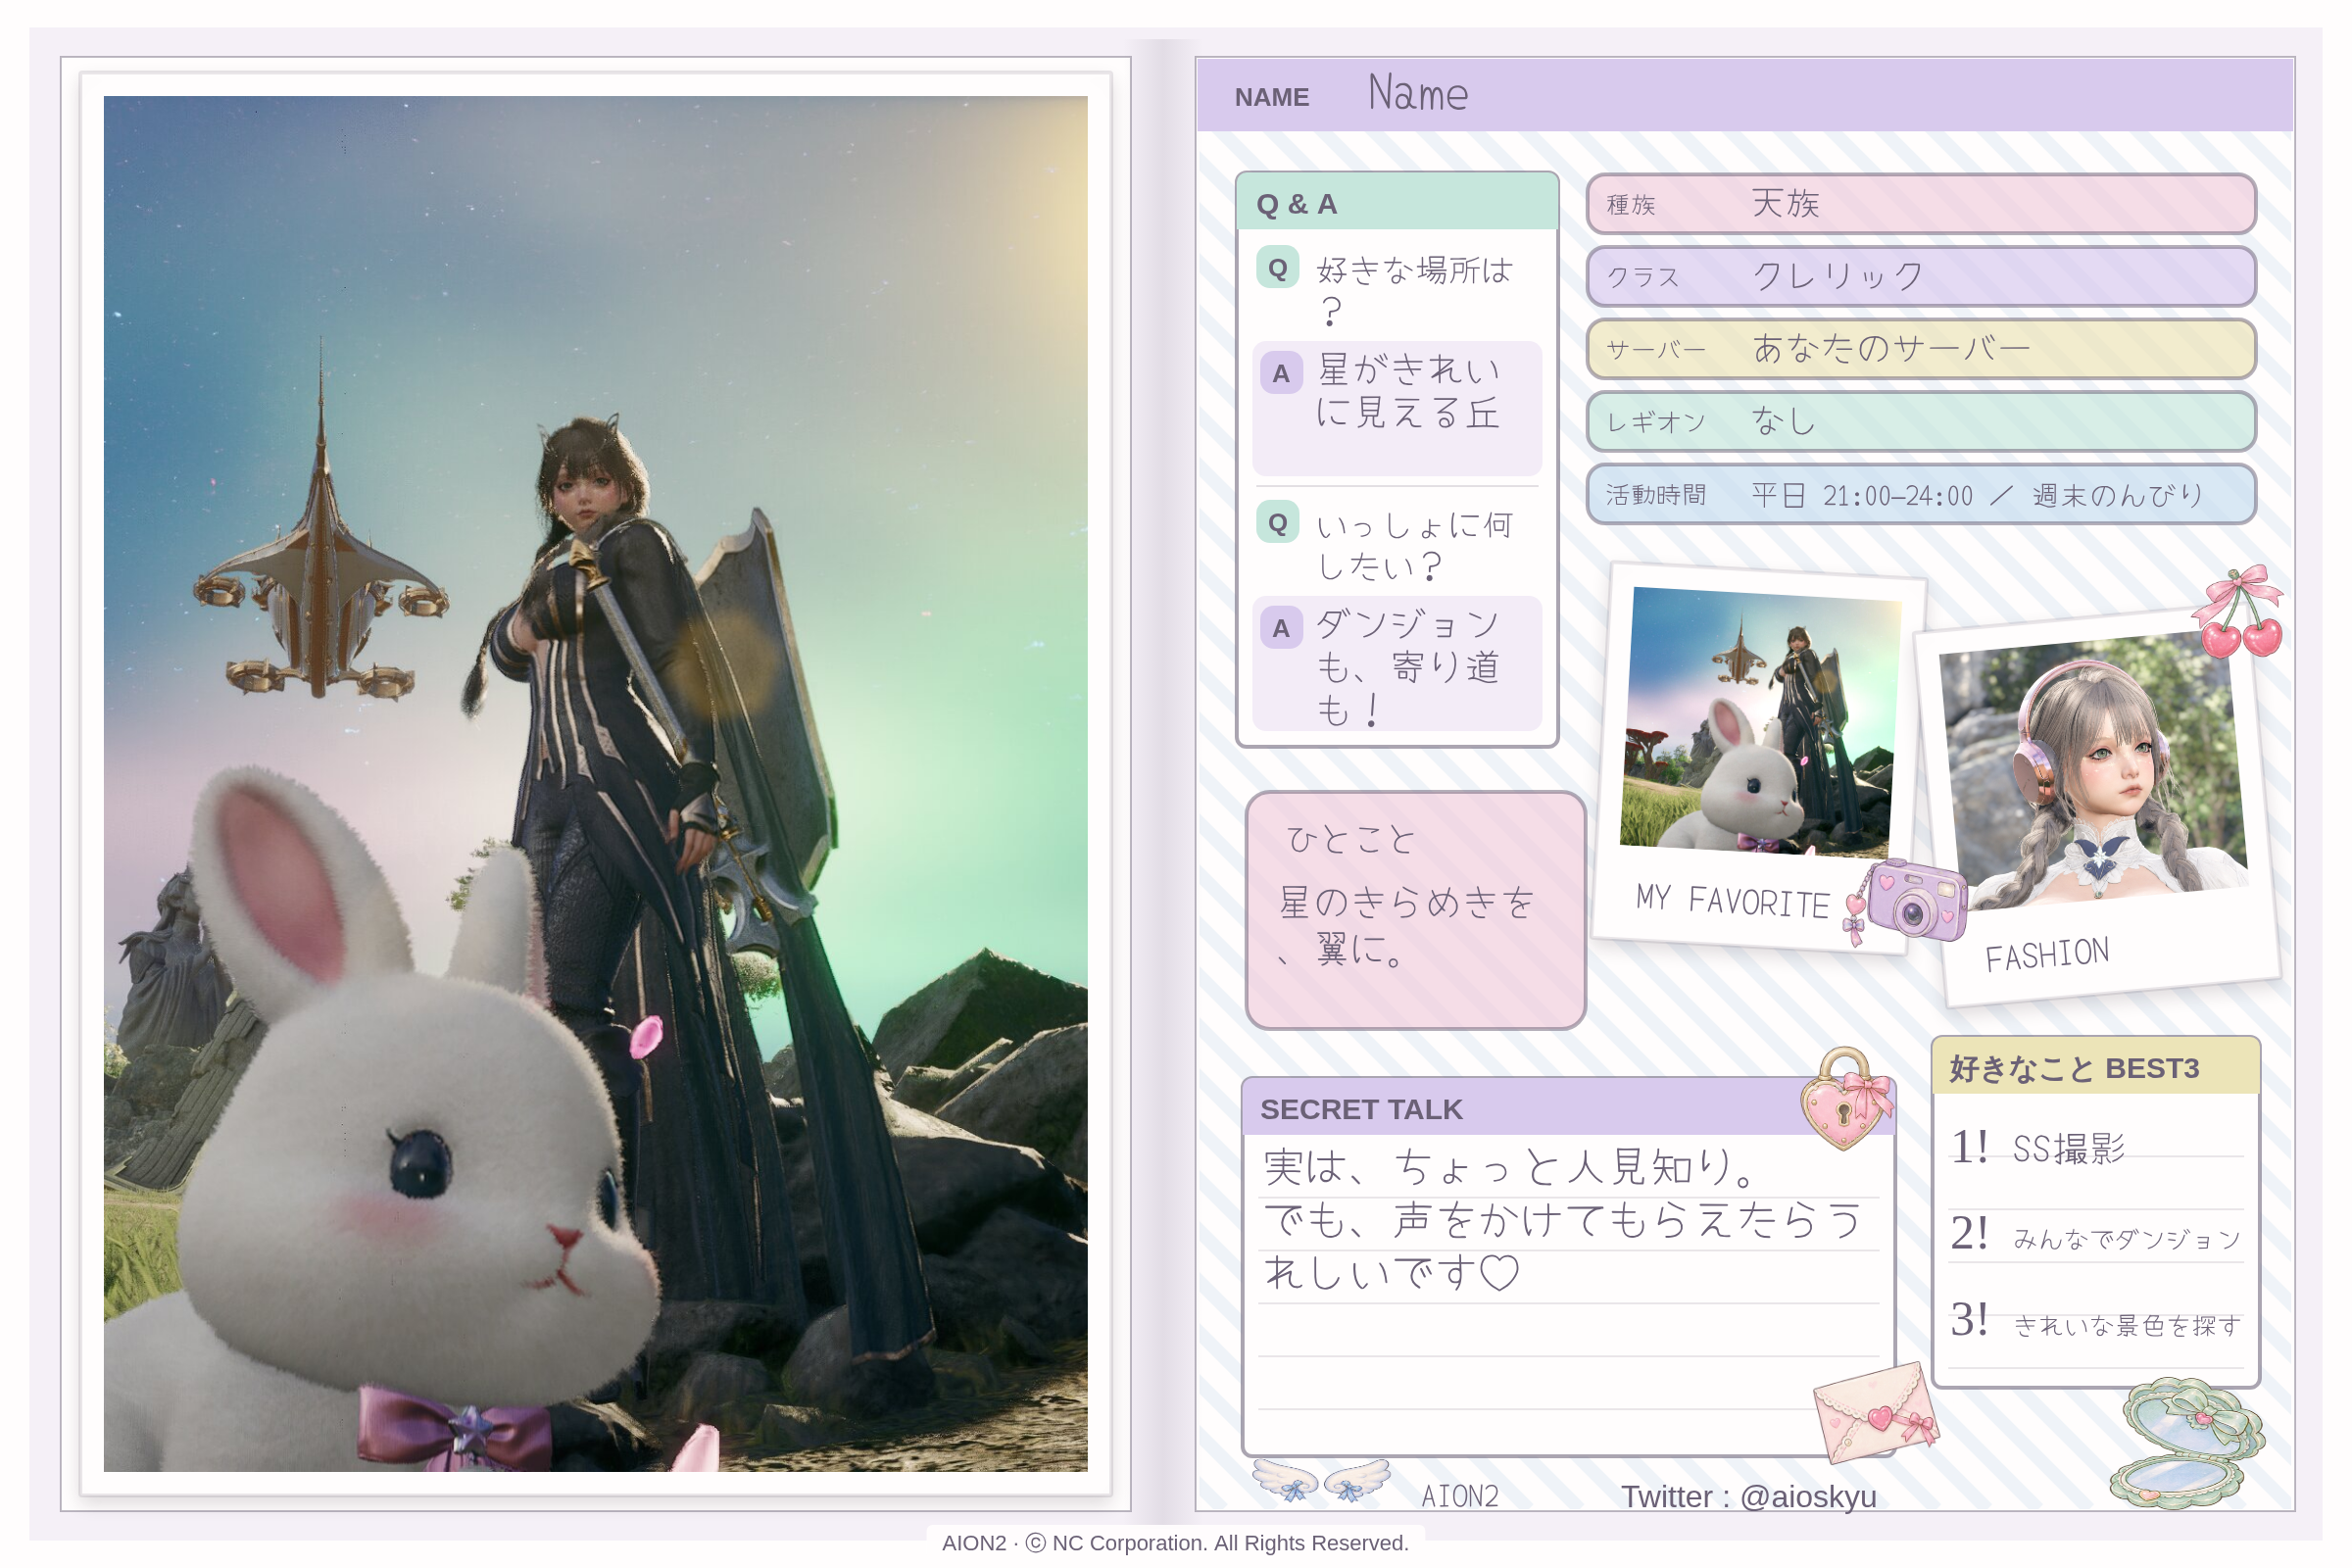The height and width of the screenshot is (1568, 2352).
Task: Select the 好きなこと BEST3 header
Action: [x=2096, y=1067]
